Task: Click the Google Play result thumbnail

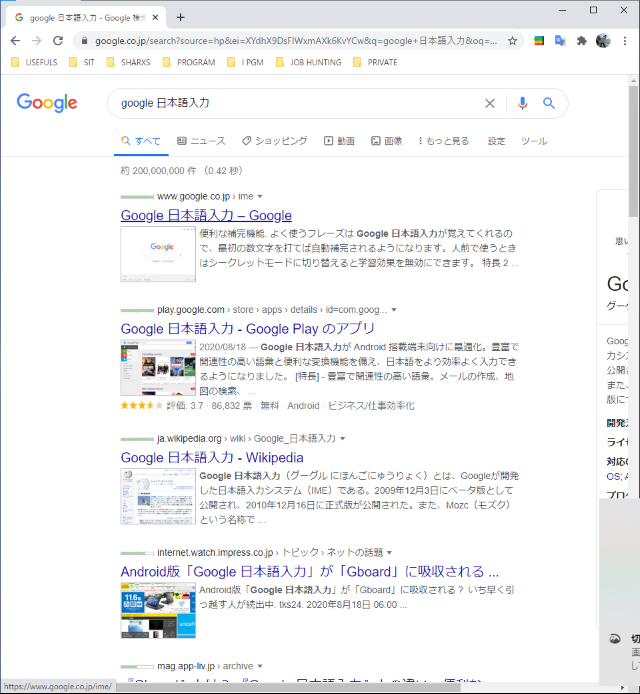Action: (158, 367)
